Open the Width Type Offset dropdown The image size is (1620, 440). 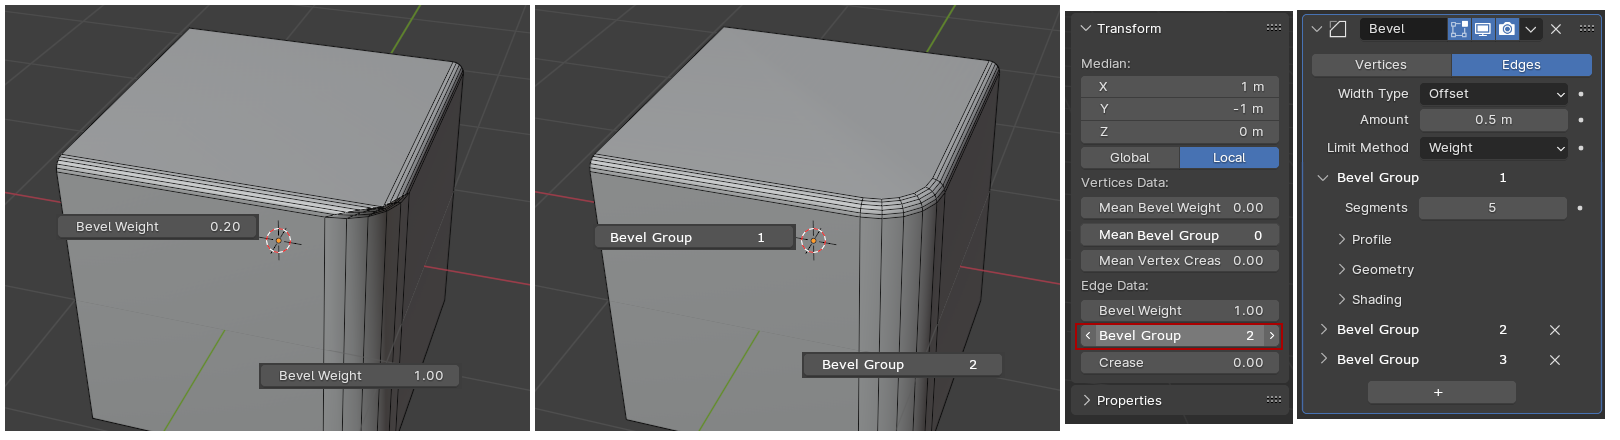[x=1494, y=94]
